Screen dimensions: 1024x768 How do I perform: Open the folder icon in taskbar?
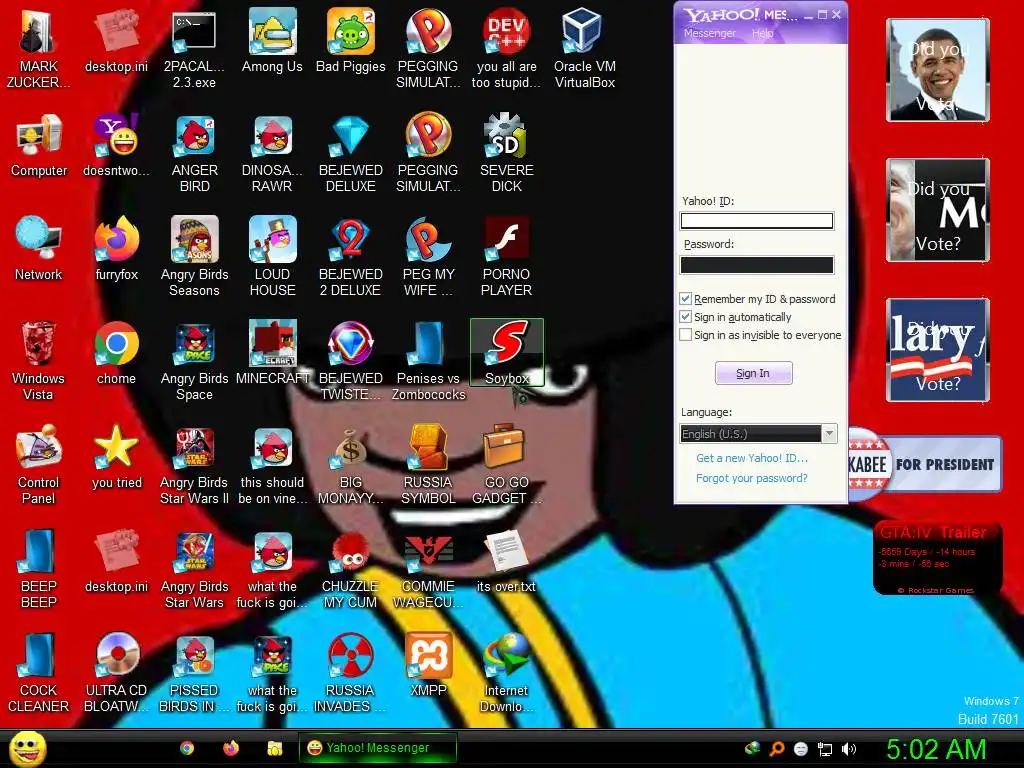coord(274,748)
